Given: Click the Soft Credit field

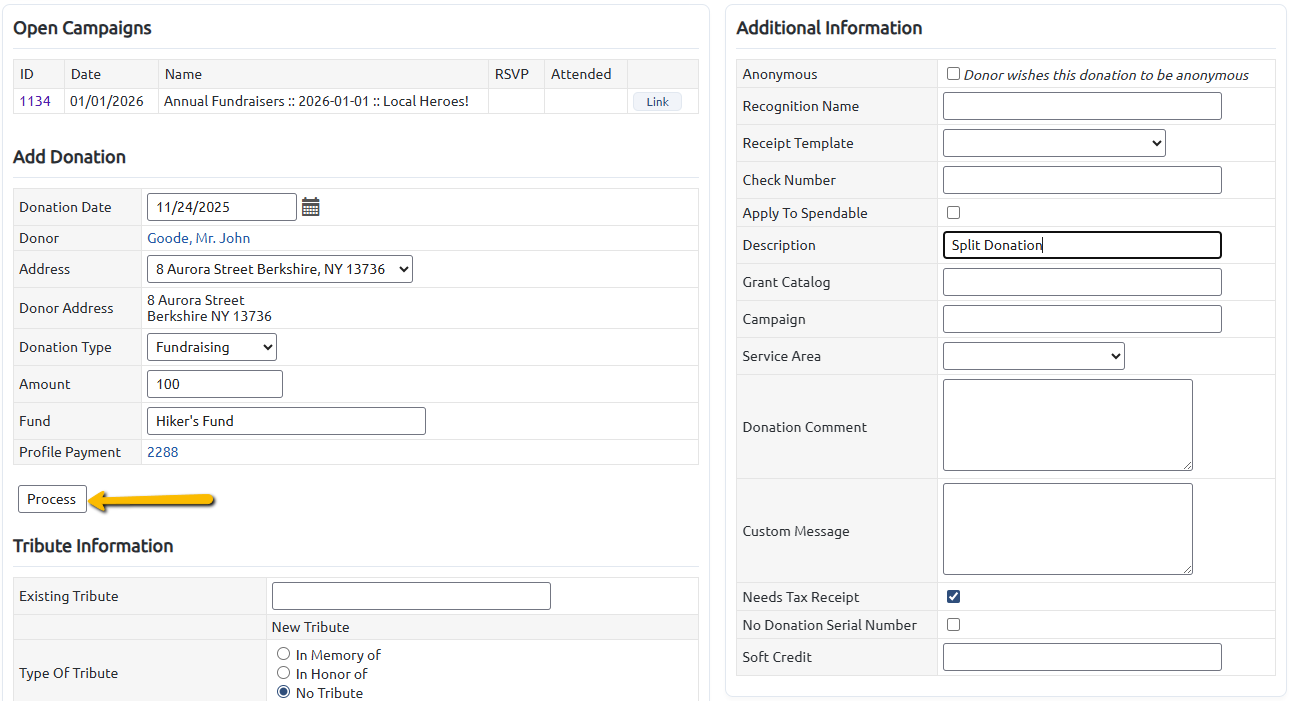Looking at the screenshot, I should 1082,657.
